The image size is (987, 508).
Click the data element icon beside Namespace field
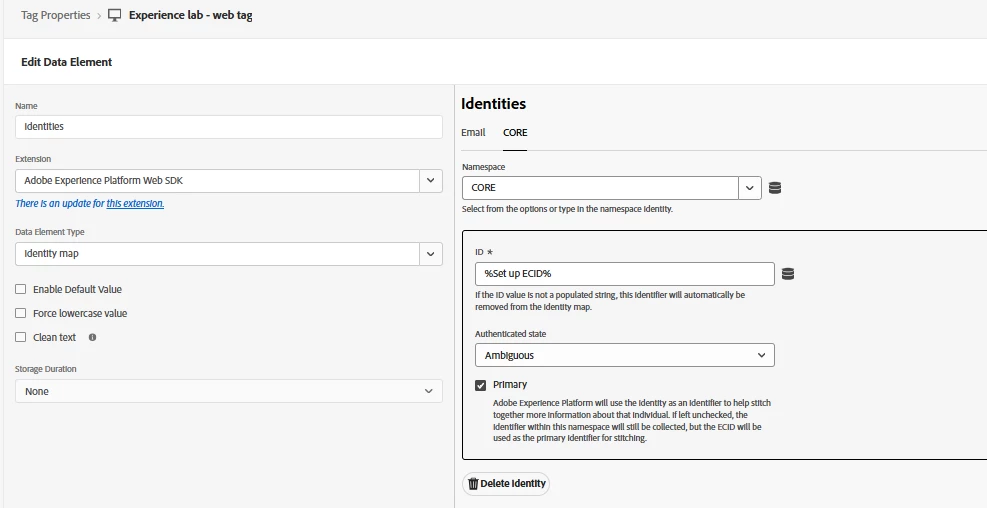click(775, 188)
